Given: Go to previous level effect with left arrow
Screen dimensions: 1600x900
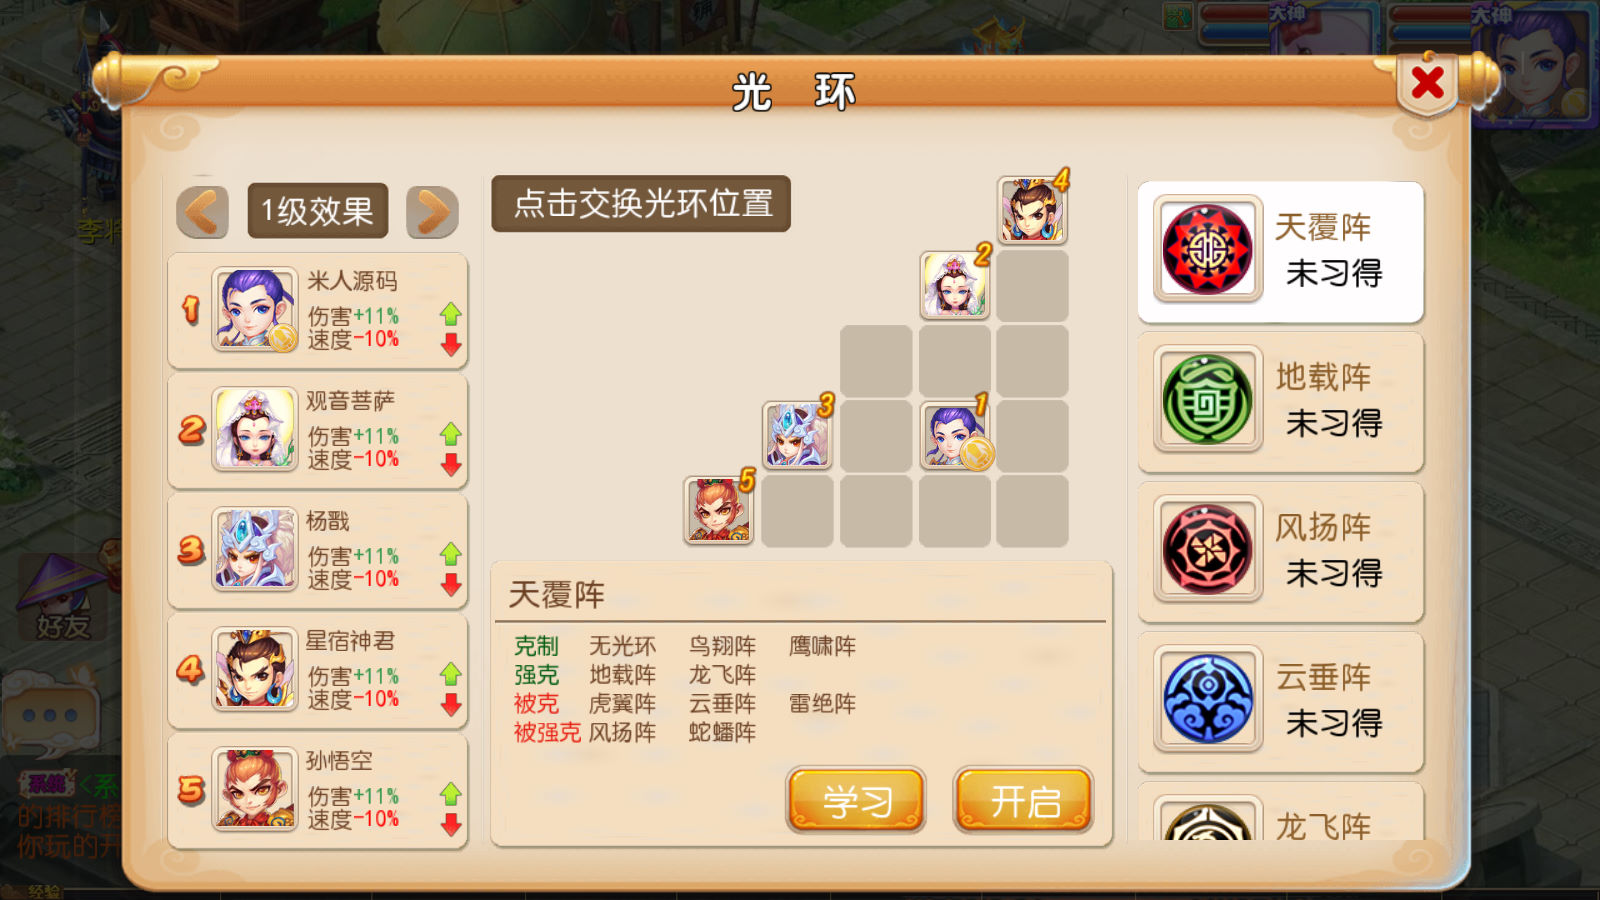Looking at the screenshot, I should 203,211.
